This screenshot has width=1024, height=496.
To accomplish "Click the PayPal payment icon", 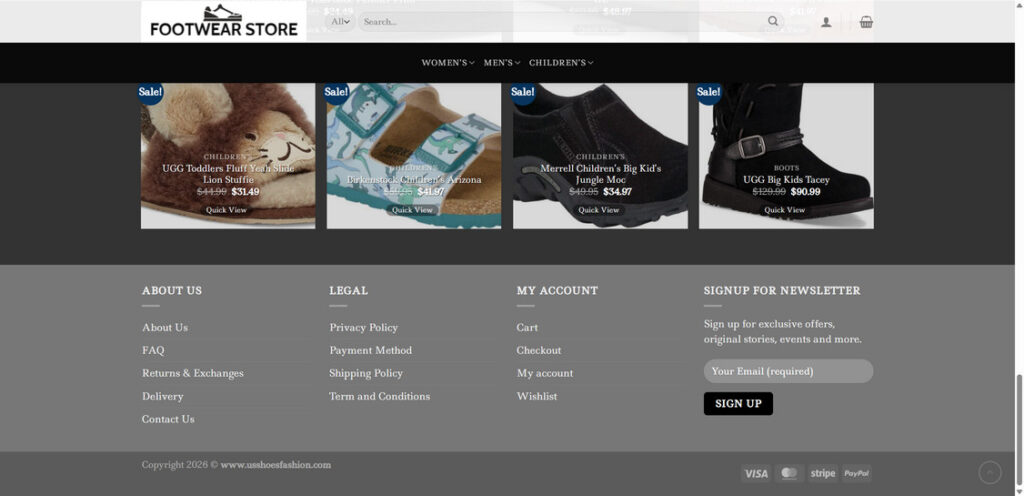I will click(x=856, y=474).
